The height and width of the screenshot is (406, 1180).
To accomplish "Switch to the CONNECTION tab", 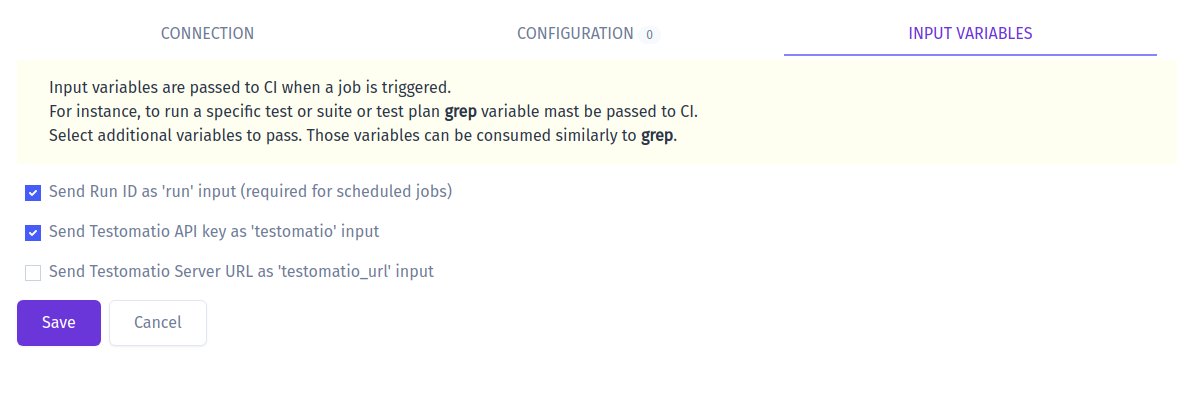I will click(x=207, y=33).
